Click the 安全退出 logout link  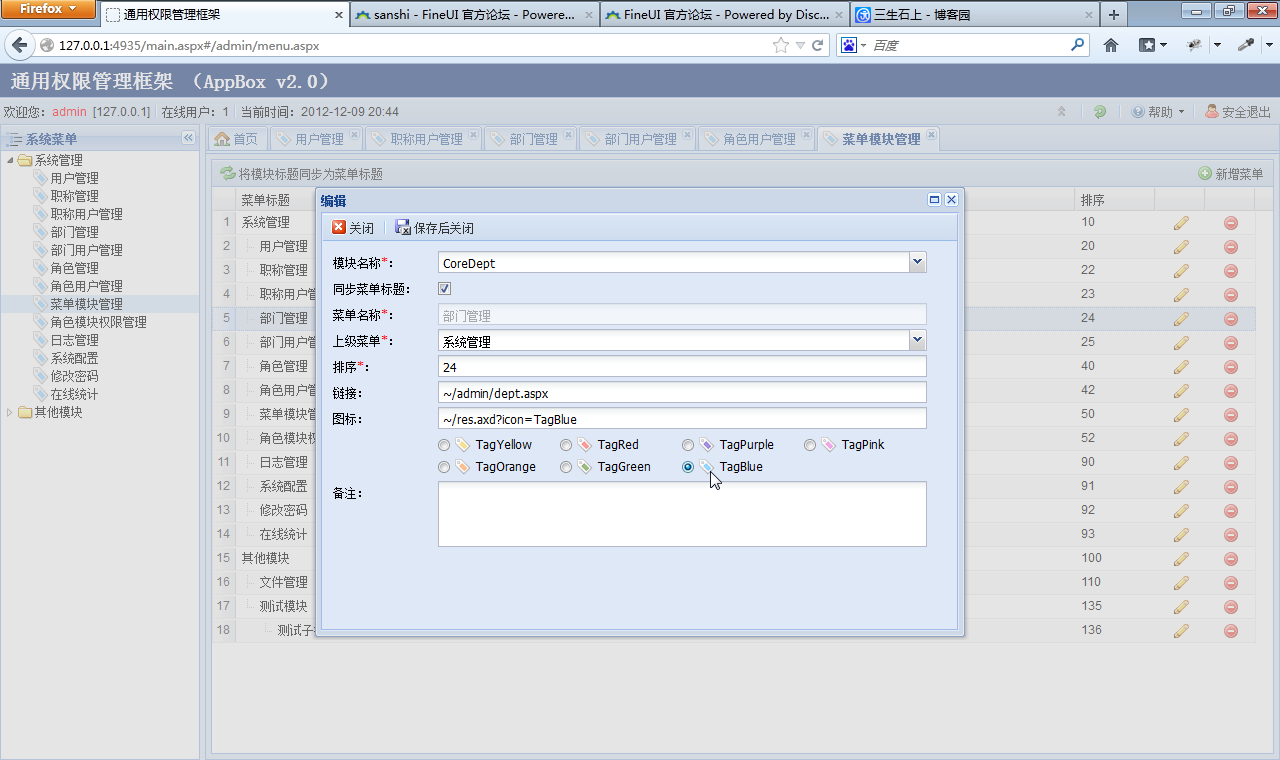click(1238, 112)
